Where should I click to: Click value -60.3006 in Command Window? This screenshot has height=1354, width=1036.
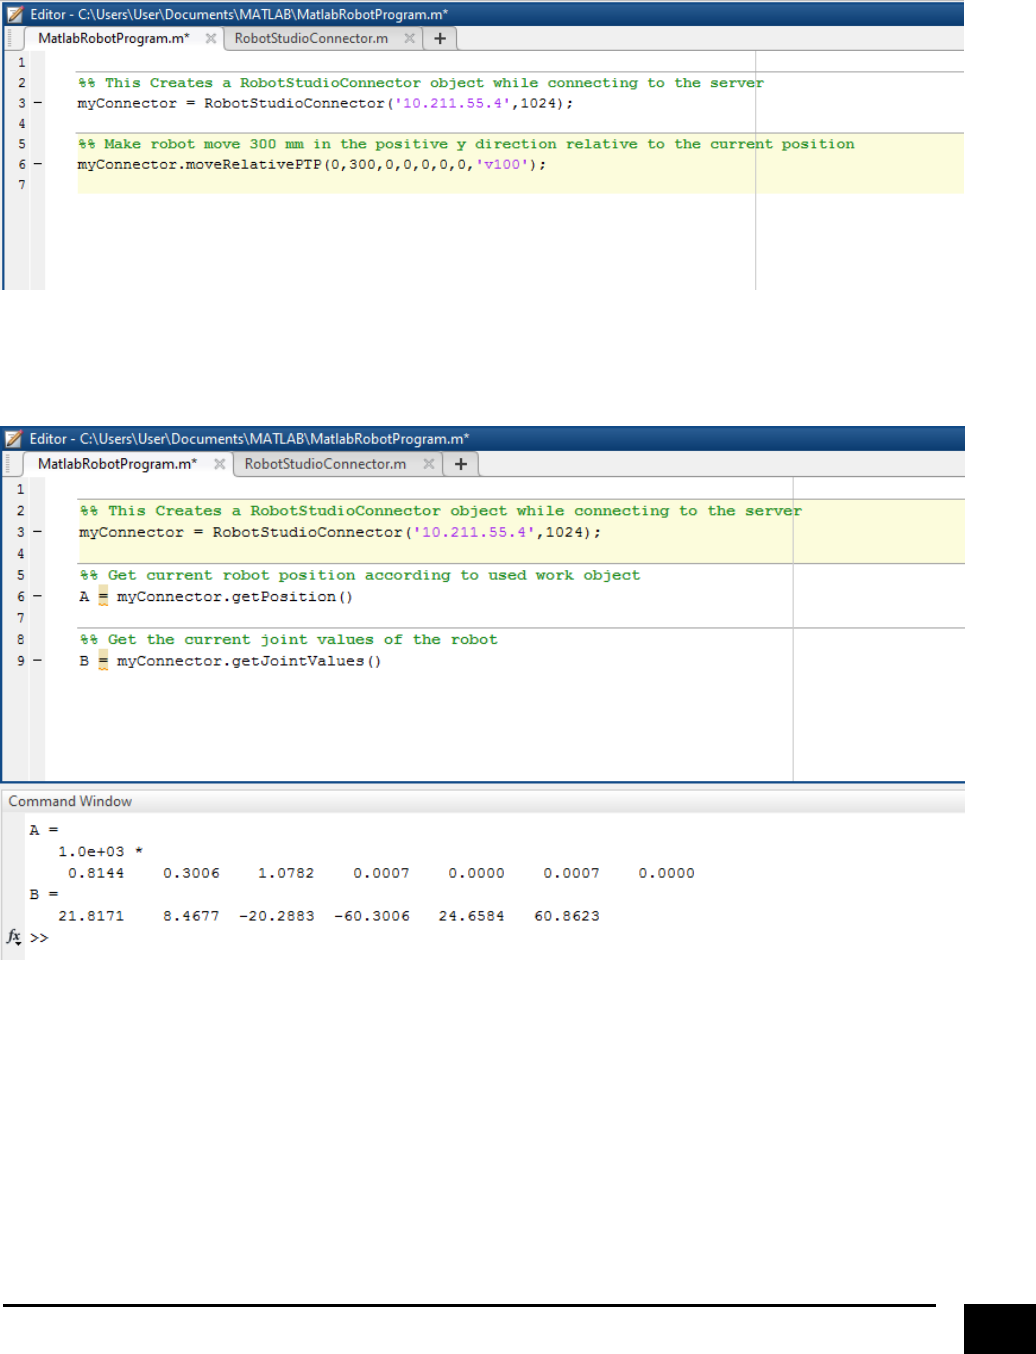click(372, 916)
